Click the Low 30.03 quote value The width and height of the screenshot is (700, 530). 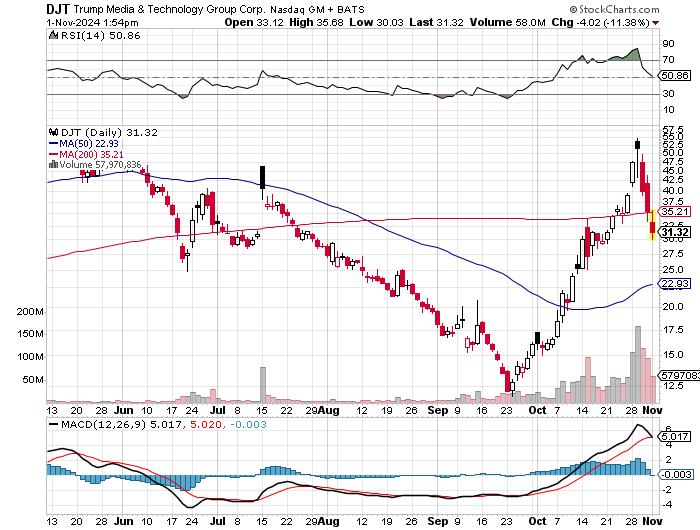click(376, 22)
